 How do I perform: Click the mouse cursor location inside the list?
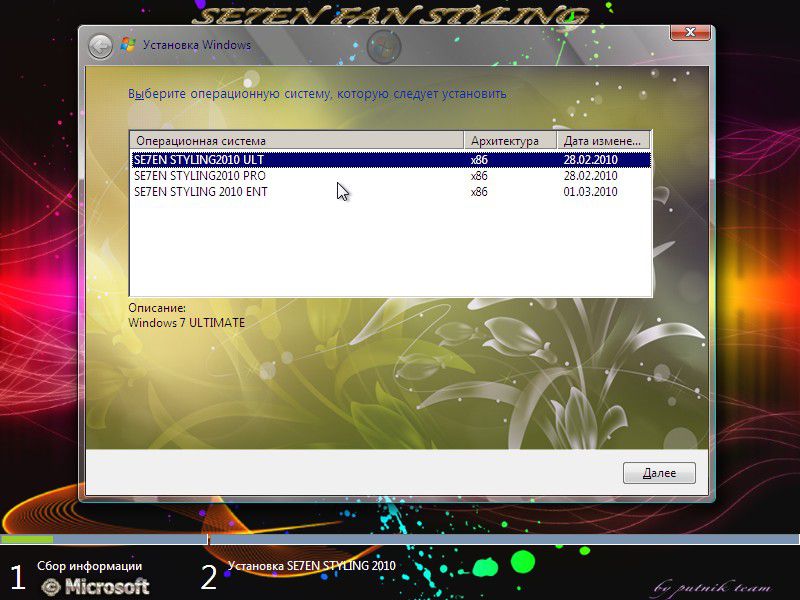pos(340,188)
